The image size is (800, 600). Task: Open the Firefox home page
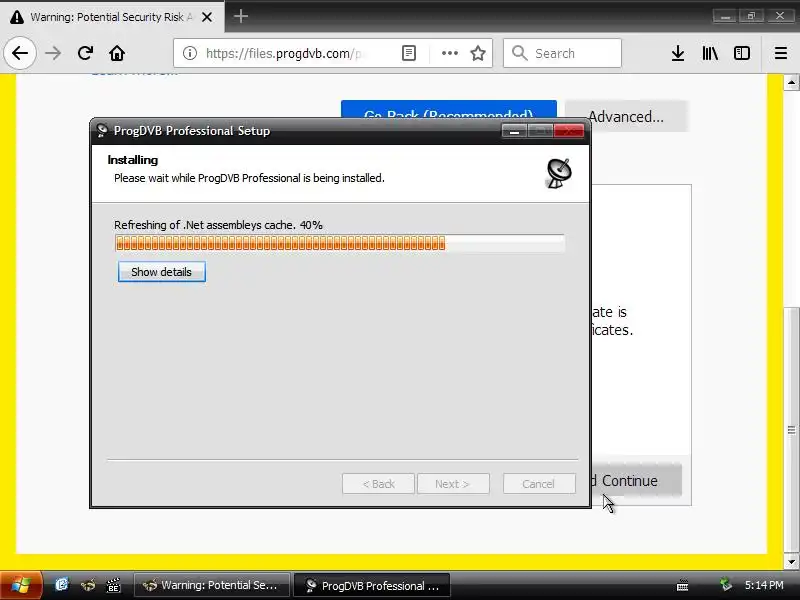coord(117,53)
